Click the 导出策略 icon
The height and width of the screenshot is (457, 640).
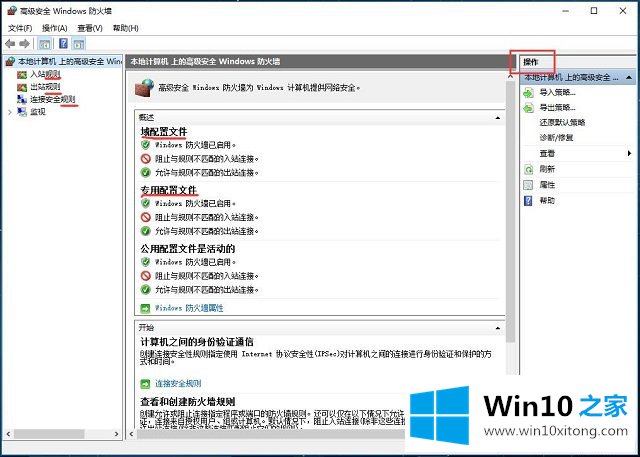click(528, 108)
